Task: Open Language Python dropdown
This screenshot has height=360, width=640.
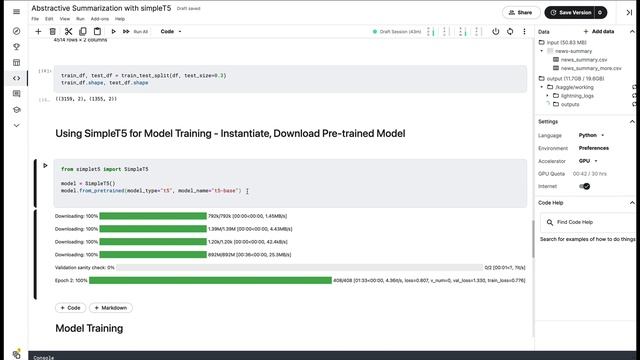Action: [x=591, y=135]
